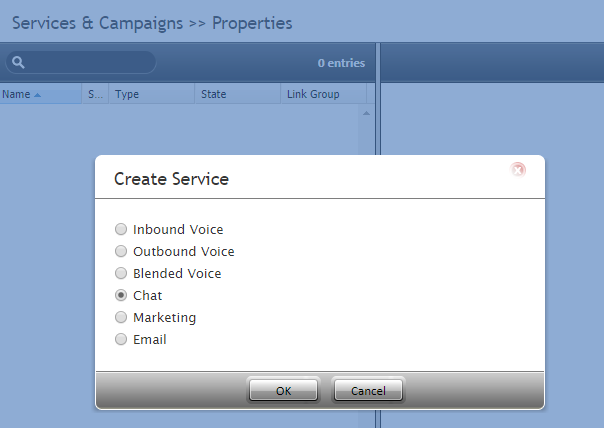
Task: Confirm with the OK button
Action: [284, 391]
